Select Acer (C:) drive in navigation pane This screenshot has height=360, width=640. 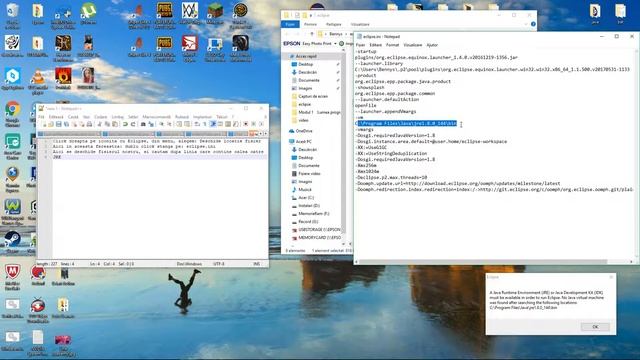click(306, 198)
